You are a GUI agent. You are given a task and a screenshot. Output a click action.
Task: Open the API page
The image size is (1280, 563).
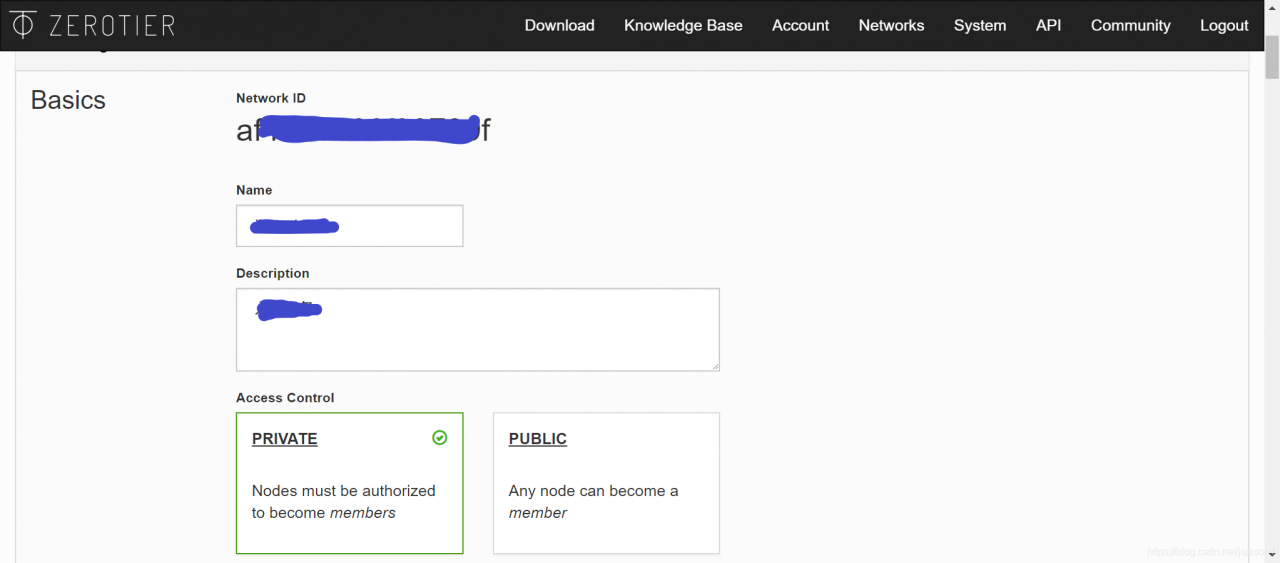click(x=1048, y=26)
